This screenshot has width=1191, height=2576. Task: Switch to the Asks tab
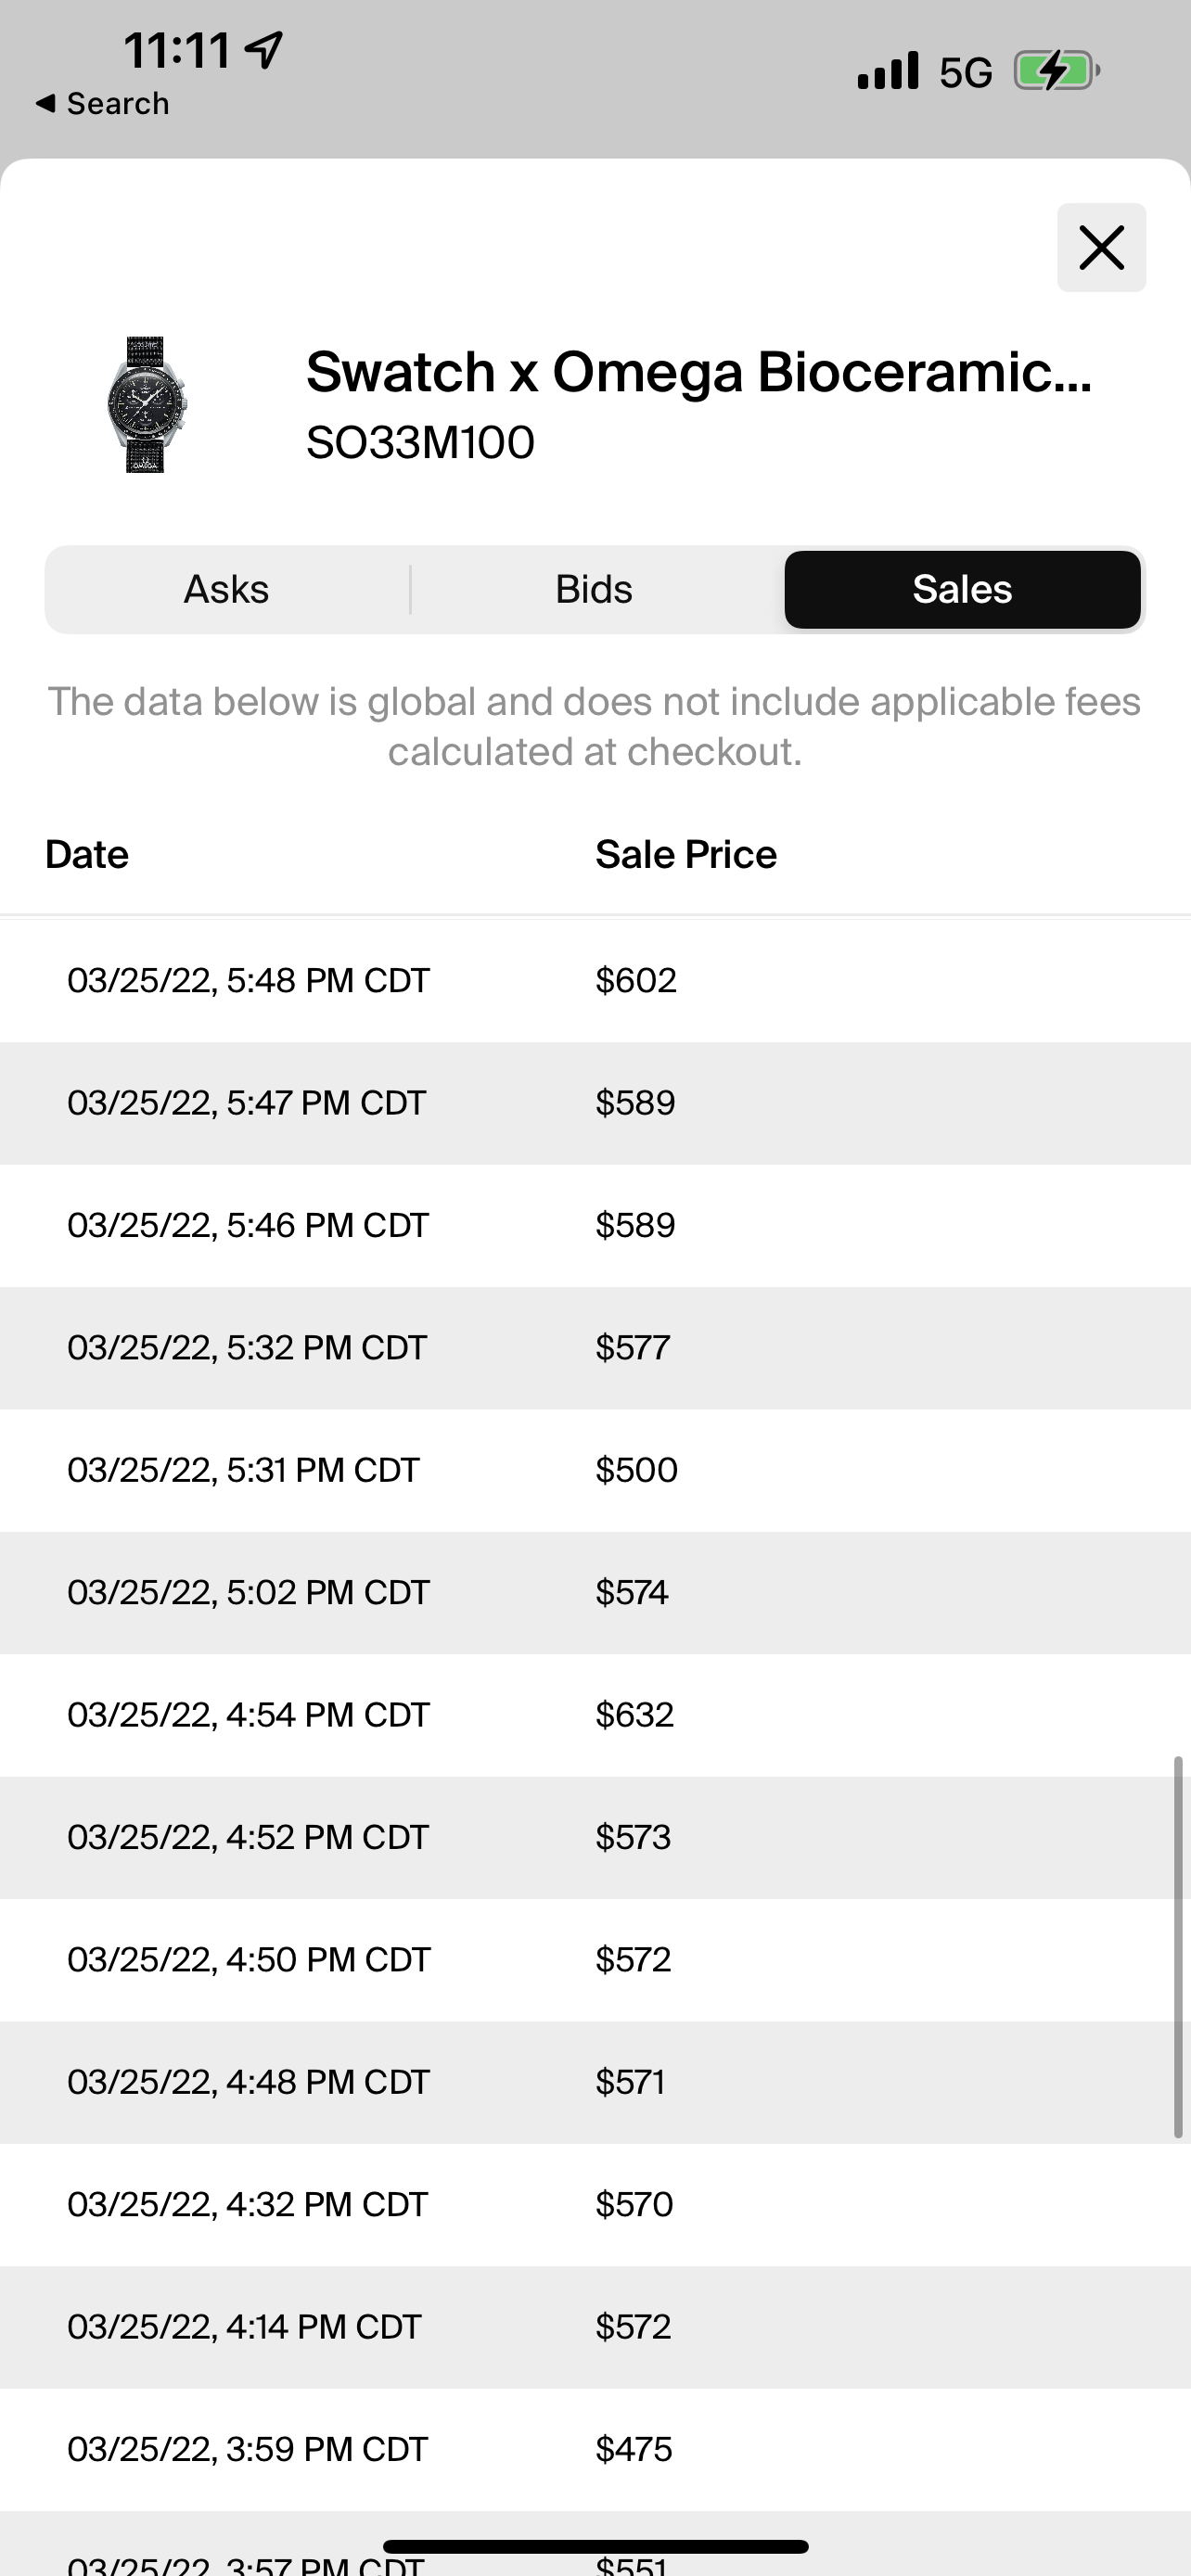[226, 590]
